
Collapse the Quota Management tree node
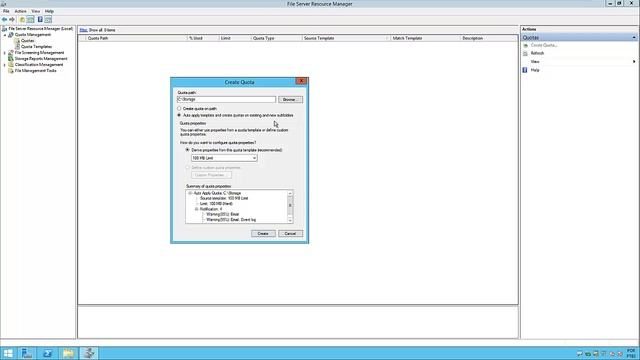tap(5, 35)
